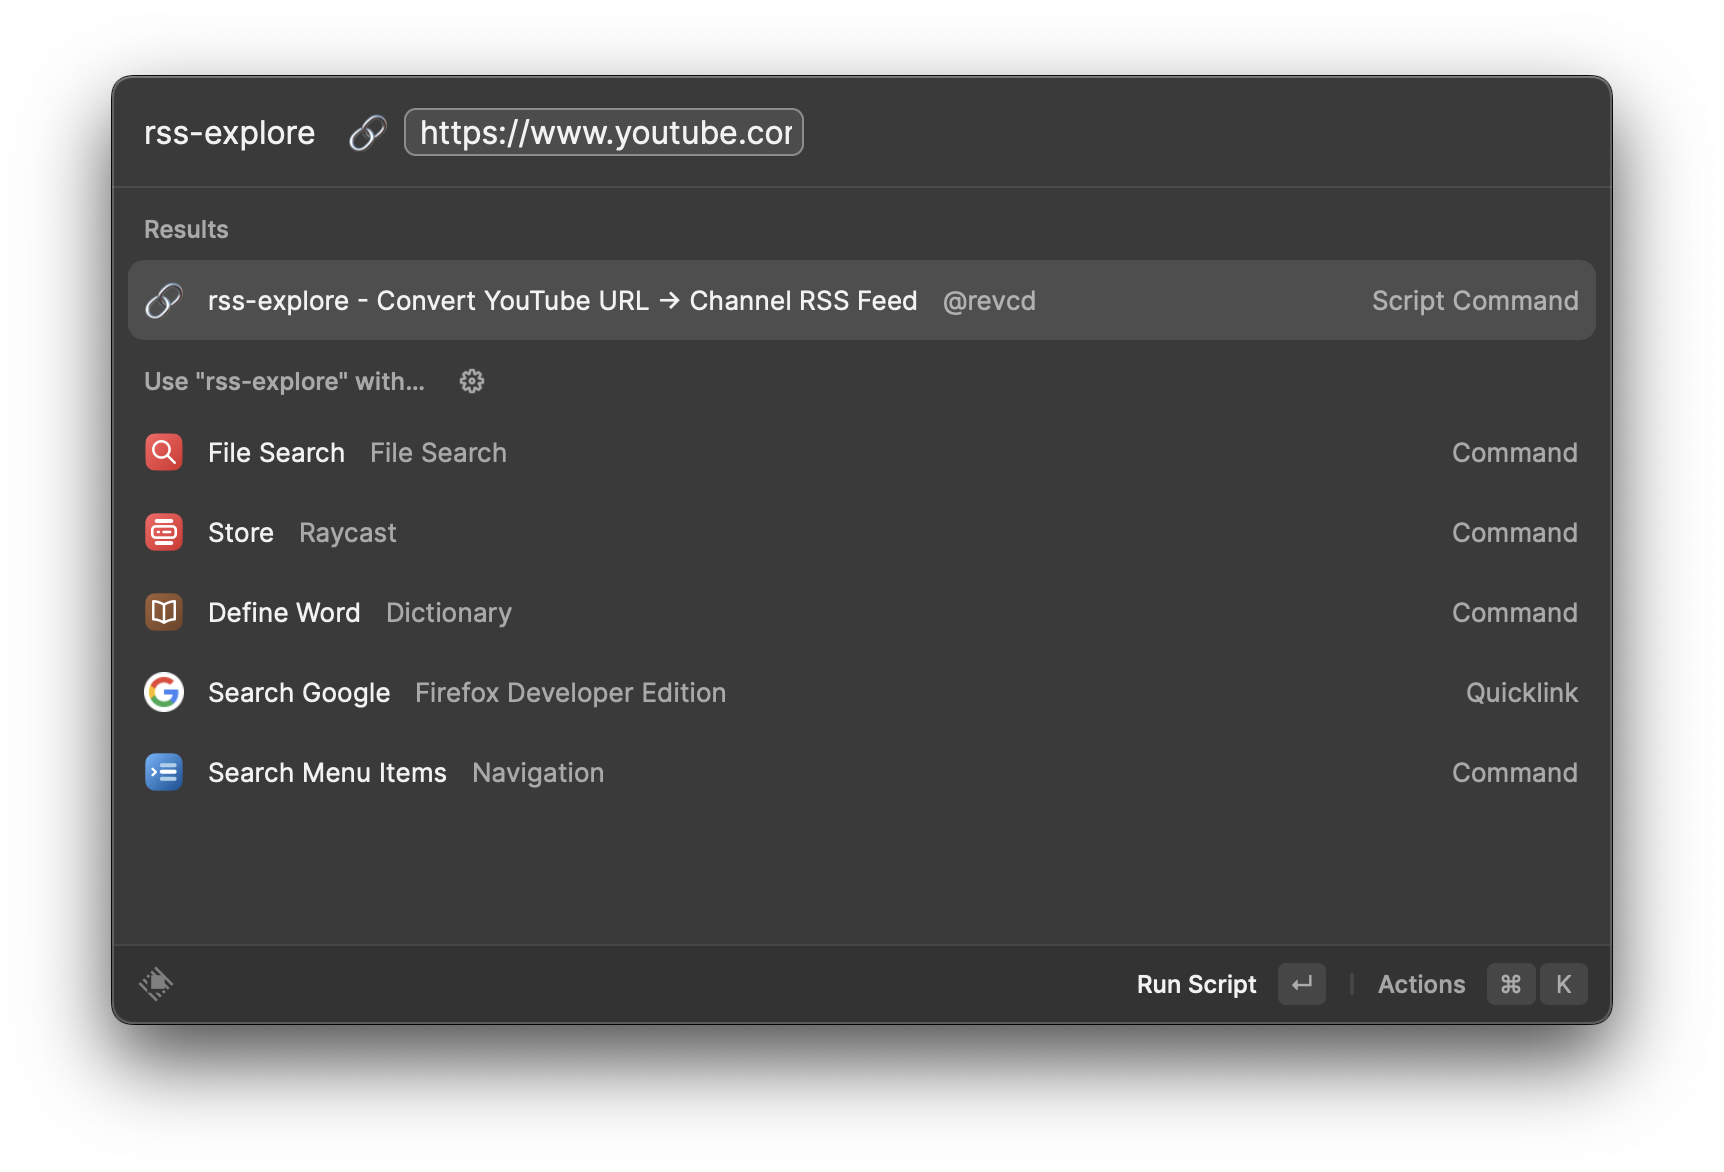Image resolution: width=1724 pixels, height=1172 pixels.
Task: Click the Script Command type label
Action: (1475, 301)
